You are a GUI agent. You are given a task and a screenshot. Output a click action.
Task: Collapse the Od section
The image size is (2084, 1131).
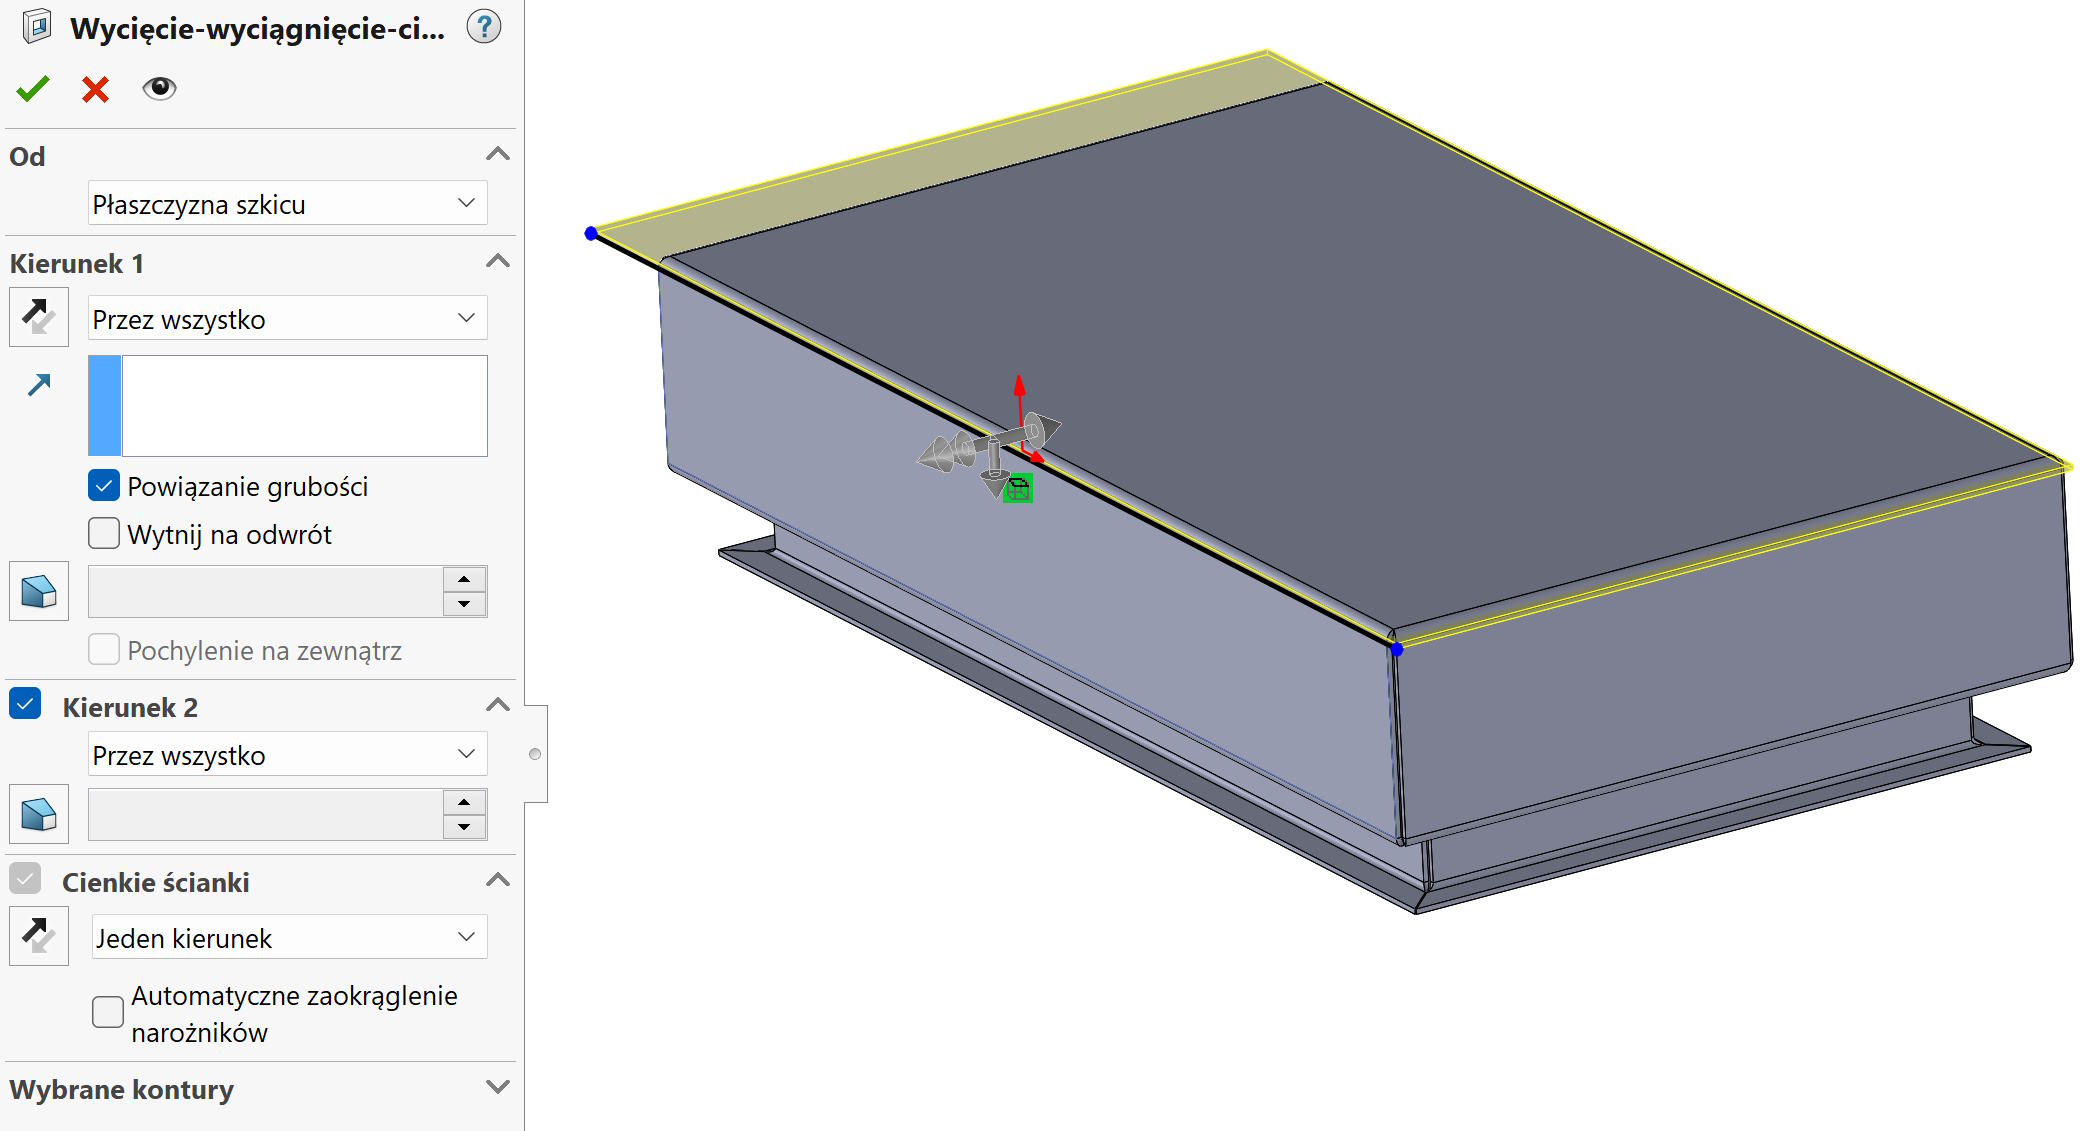(497, 155)
